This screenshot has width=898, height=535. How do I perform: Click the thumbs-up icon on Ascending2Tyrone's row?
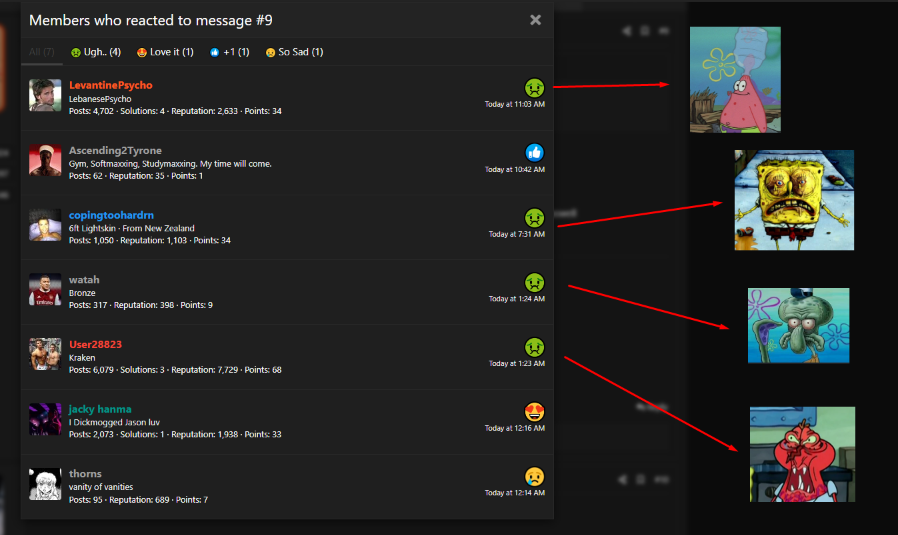coord(534,152)
